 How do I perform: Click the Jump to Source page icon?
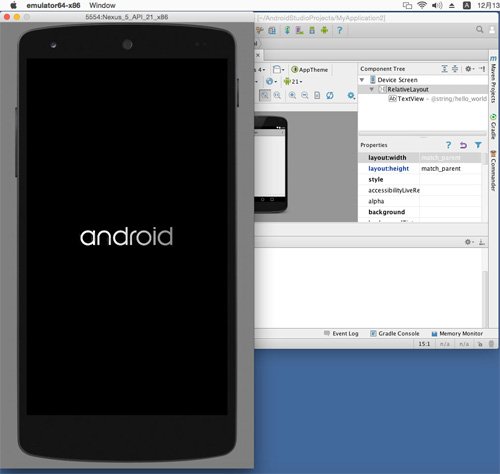click(317, 95)
